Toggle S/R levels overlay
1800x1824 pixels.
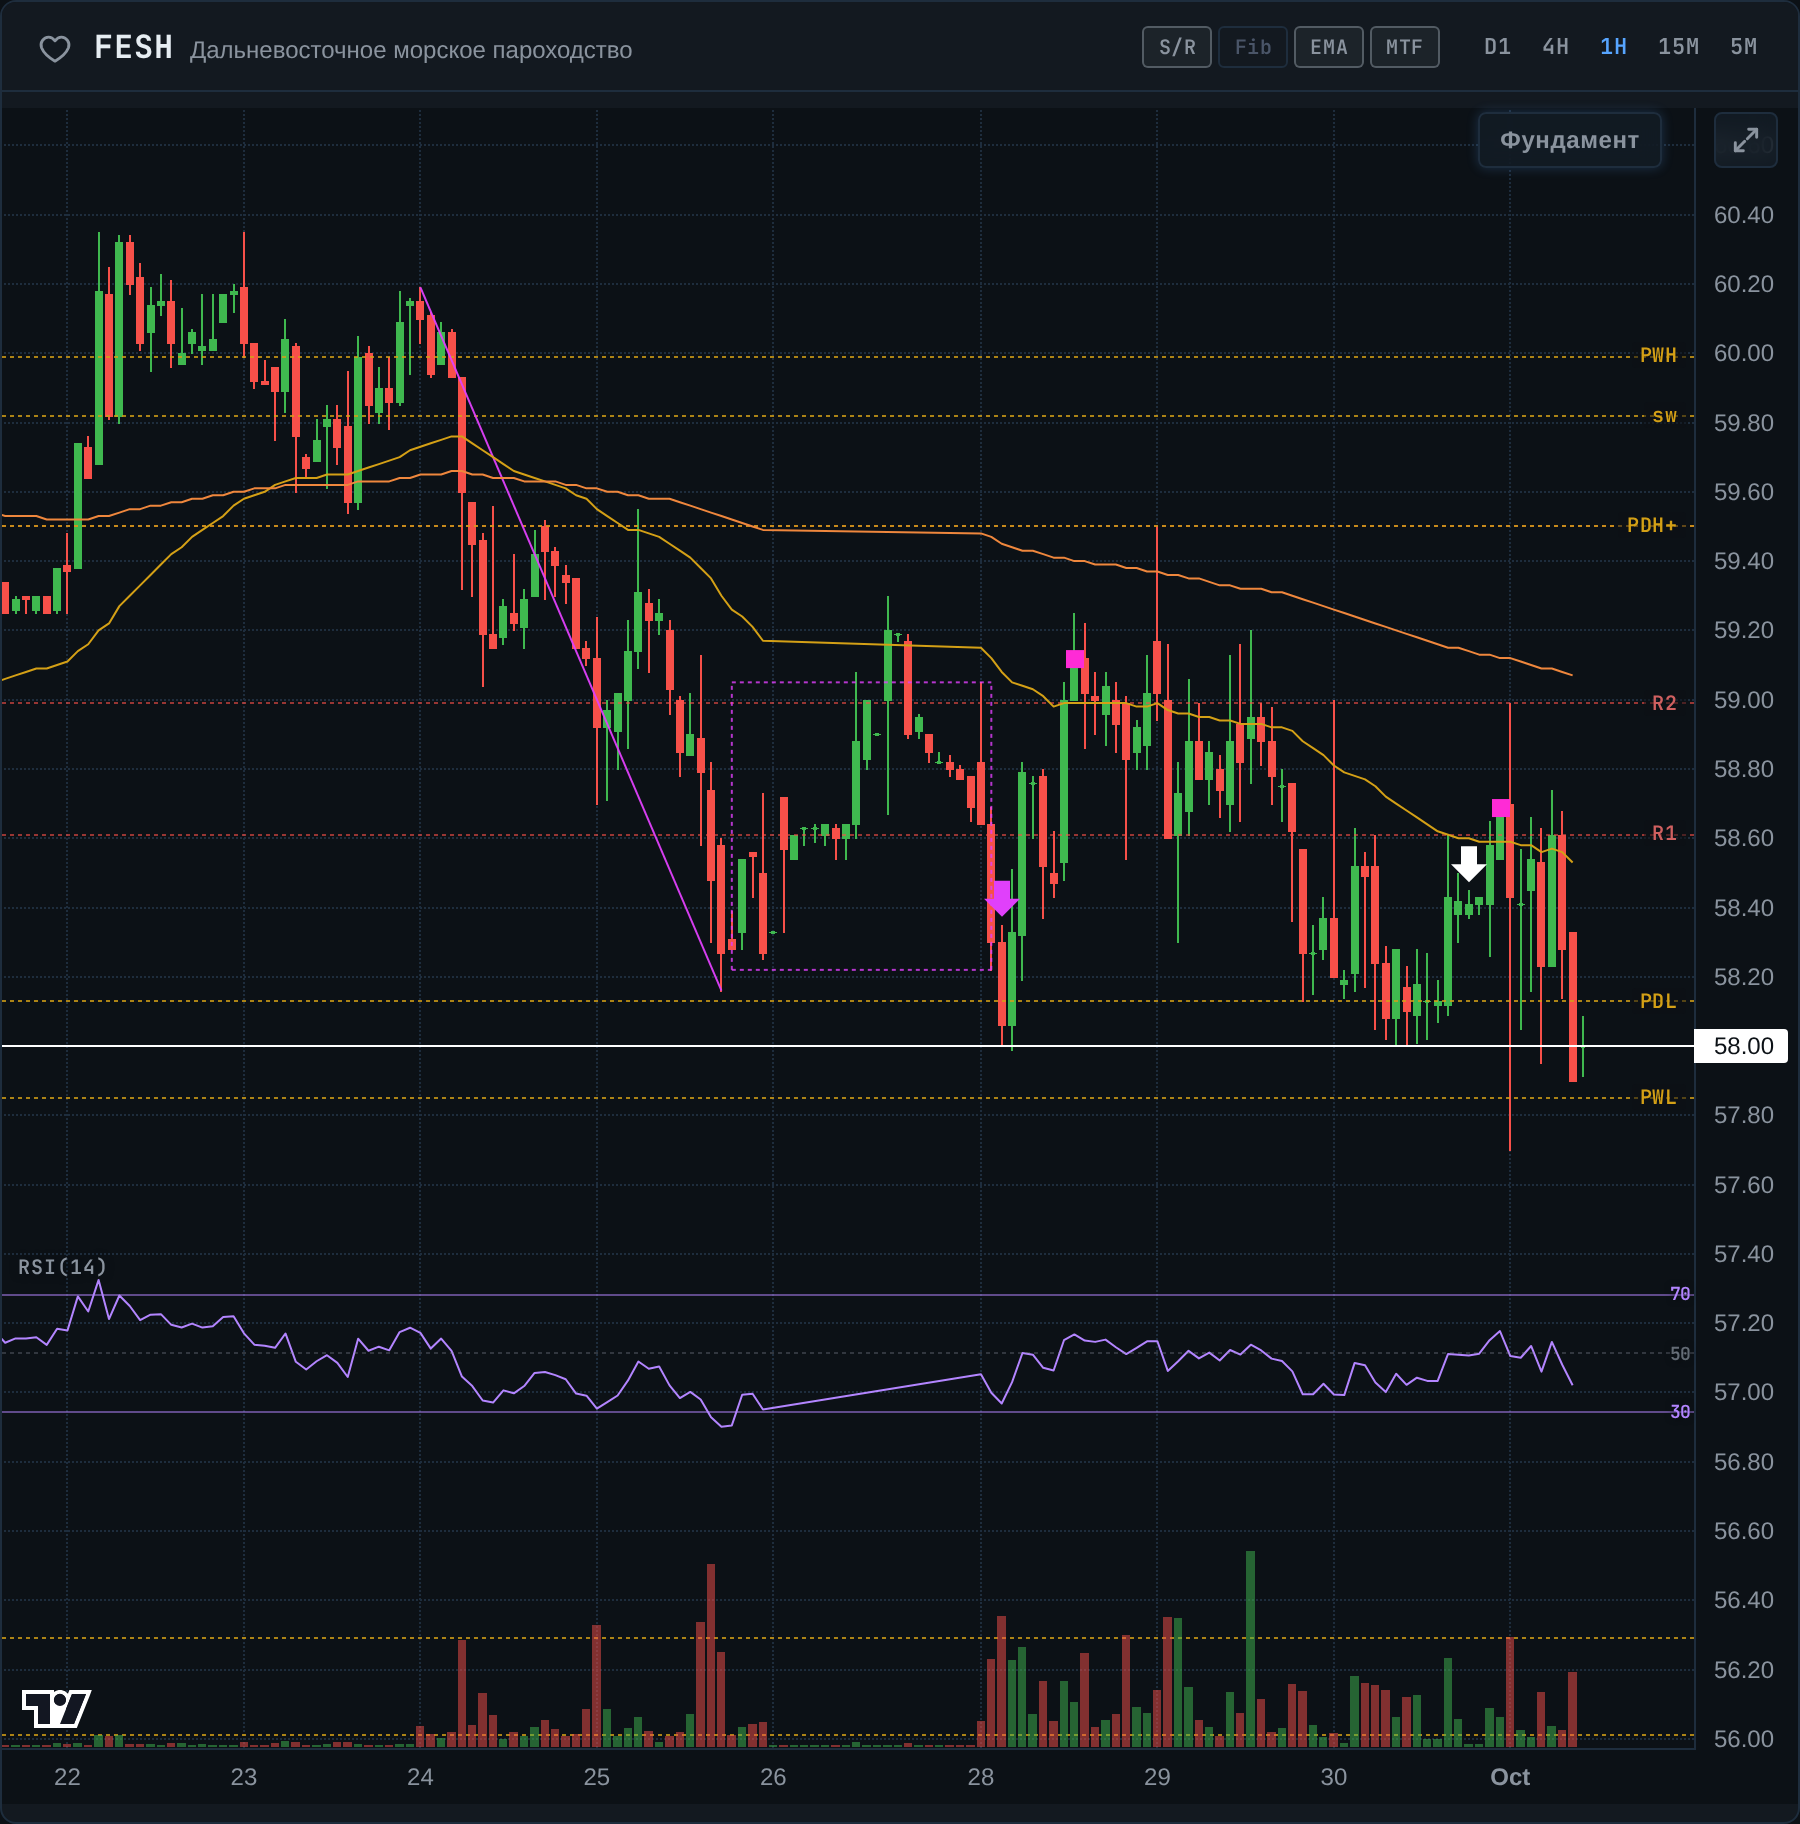1177,47
